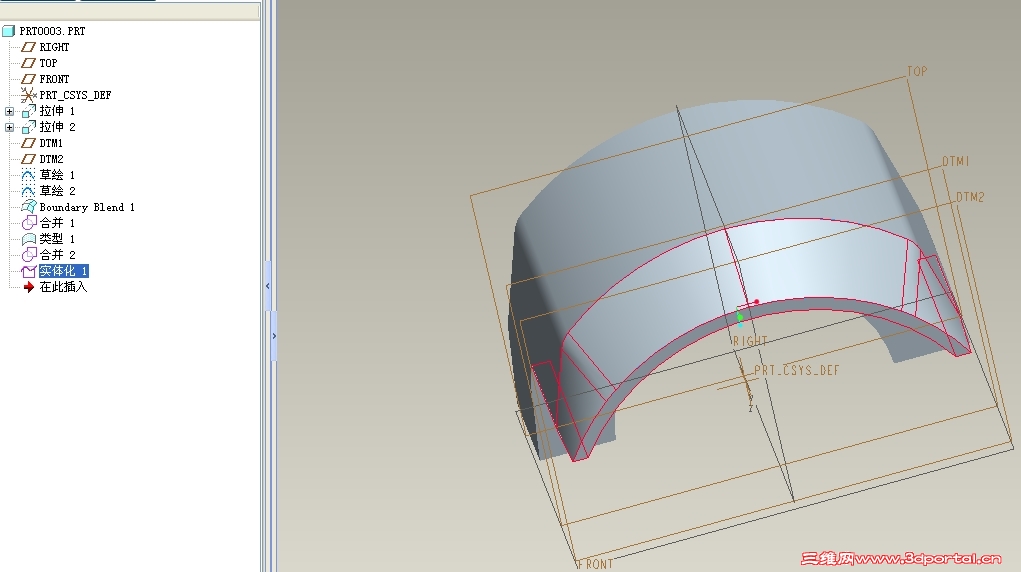Image resolution: width=1021 pixels, height=572 pixels.
Task: Select DTM1 datum plane in tree
Action: pos(51,143)
